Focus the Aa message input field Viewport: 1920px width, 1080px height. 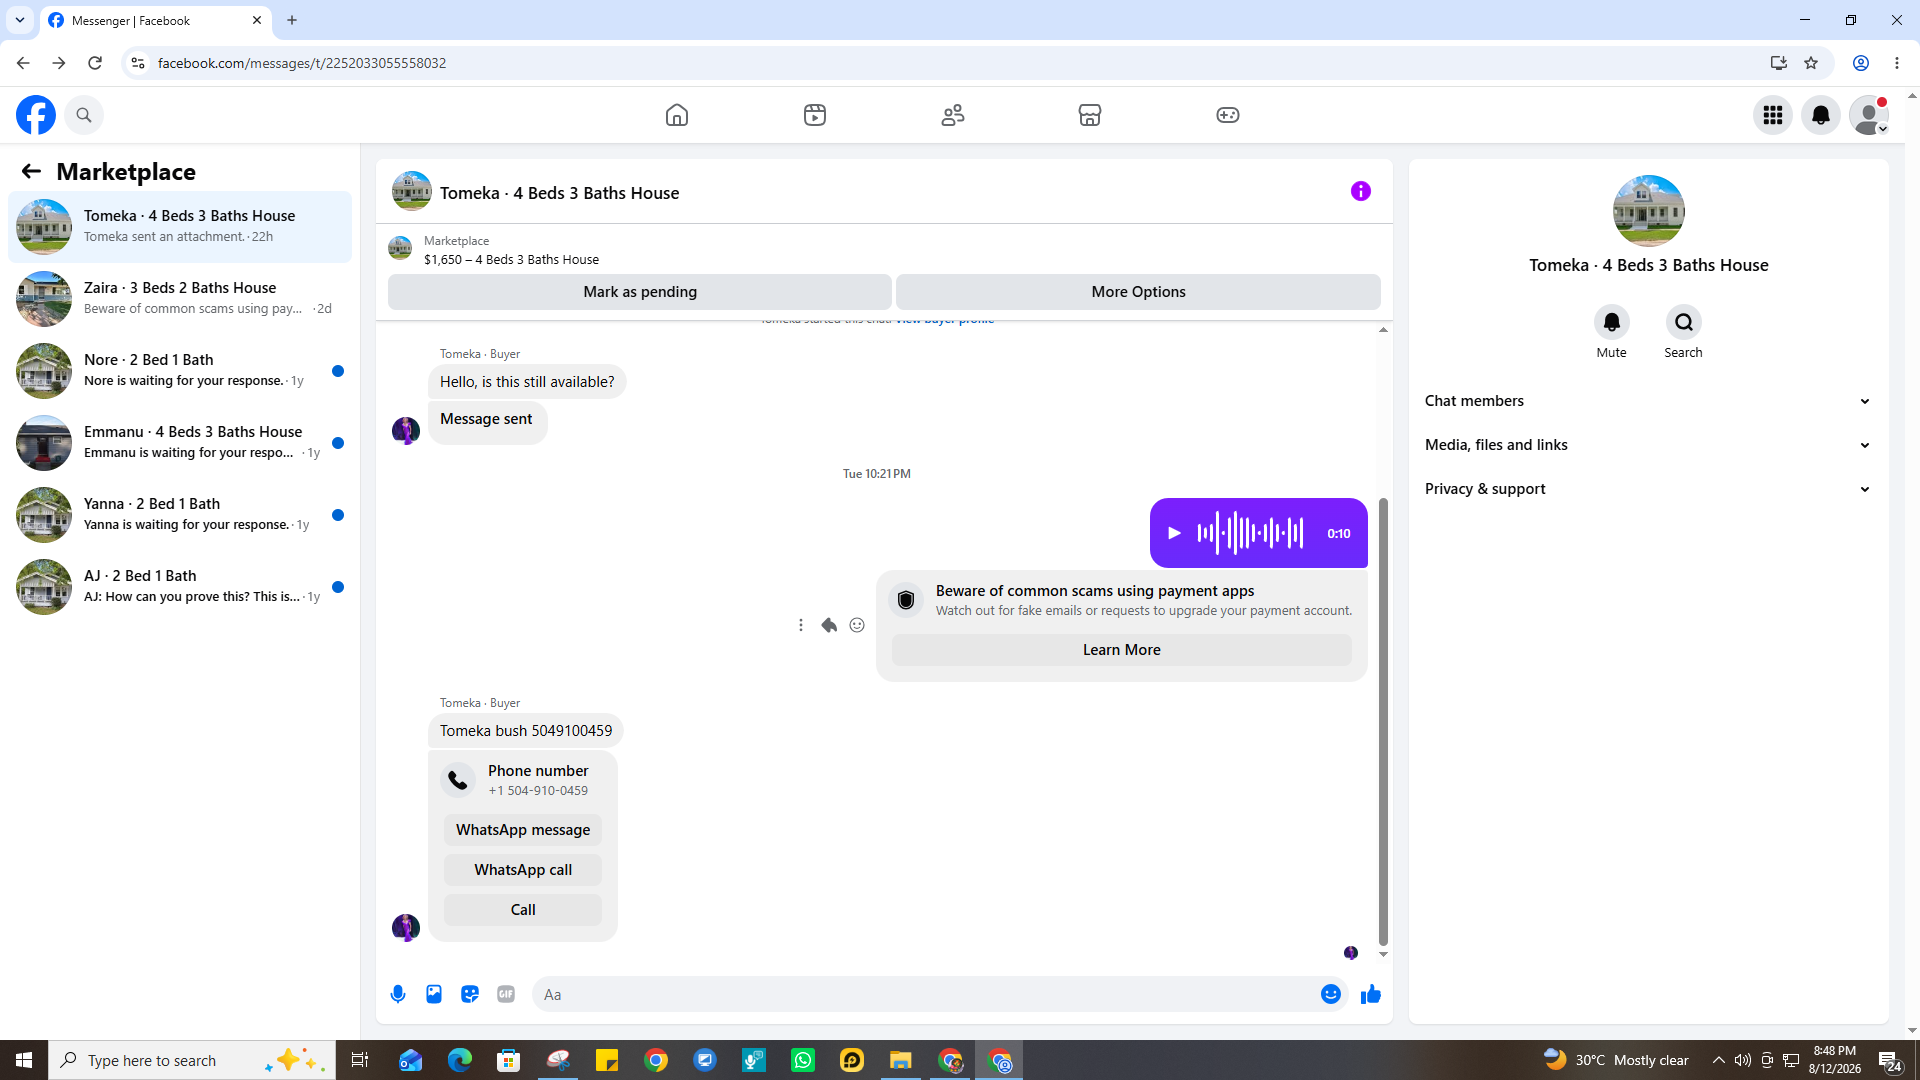[x=925, y=994]
